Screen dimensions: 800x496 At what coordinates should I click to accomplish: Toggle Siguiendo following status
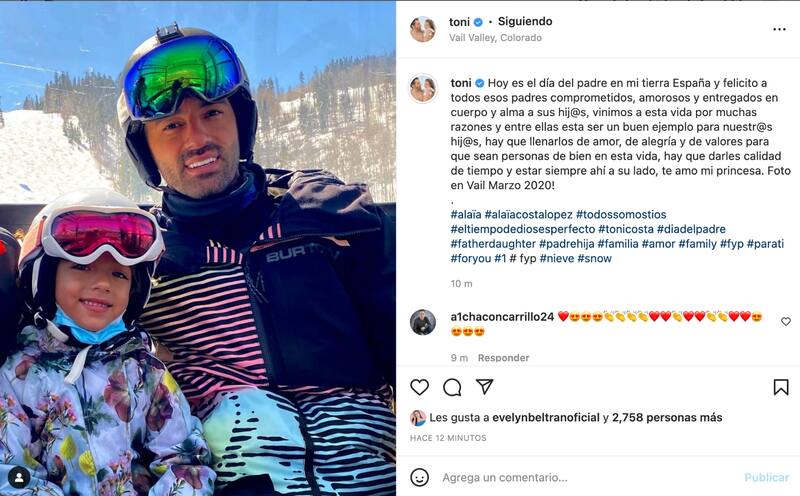click(x=525, y=21)
